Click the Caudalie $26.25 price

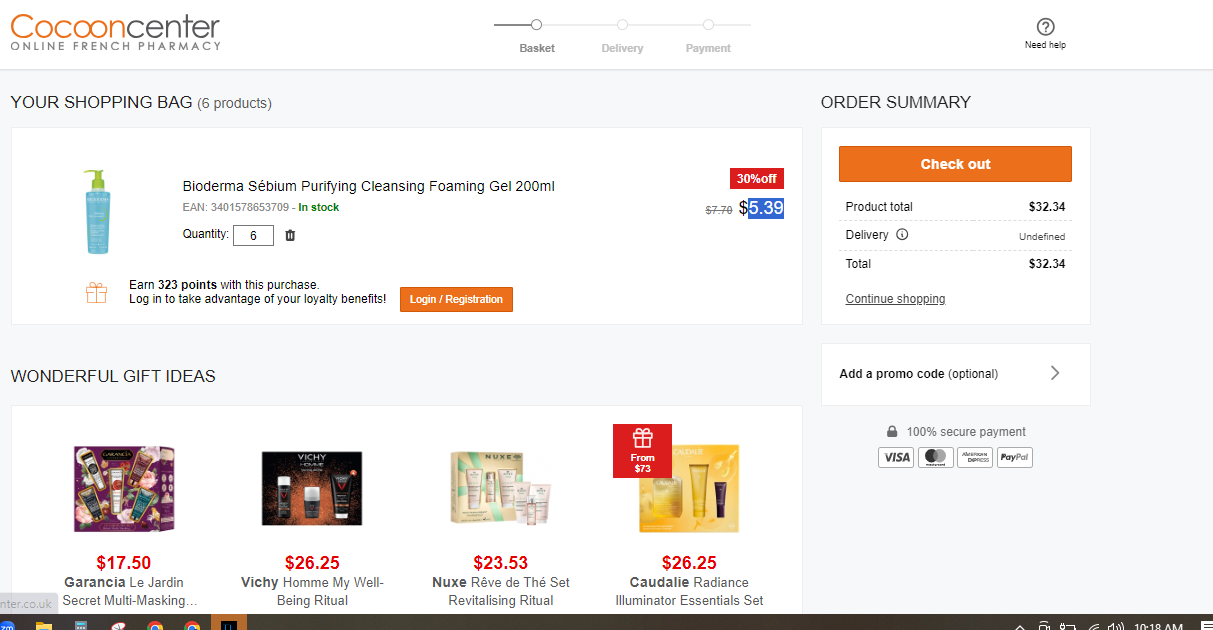click(689, 563)
